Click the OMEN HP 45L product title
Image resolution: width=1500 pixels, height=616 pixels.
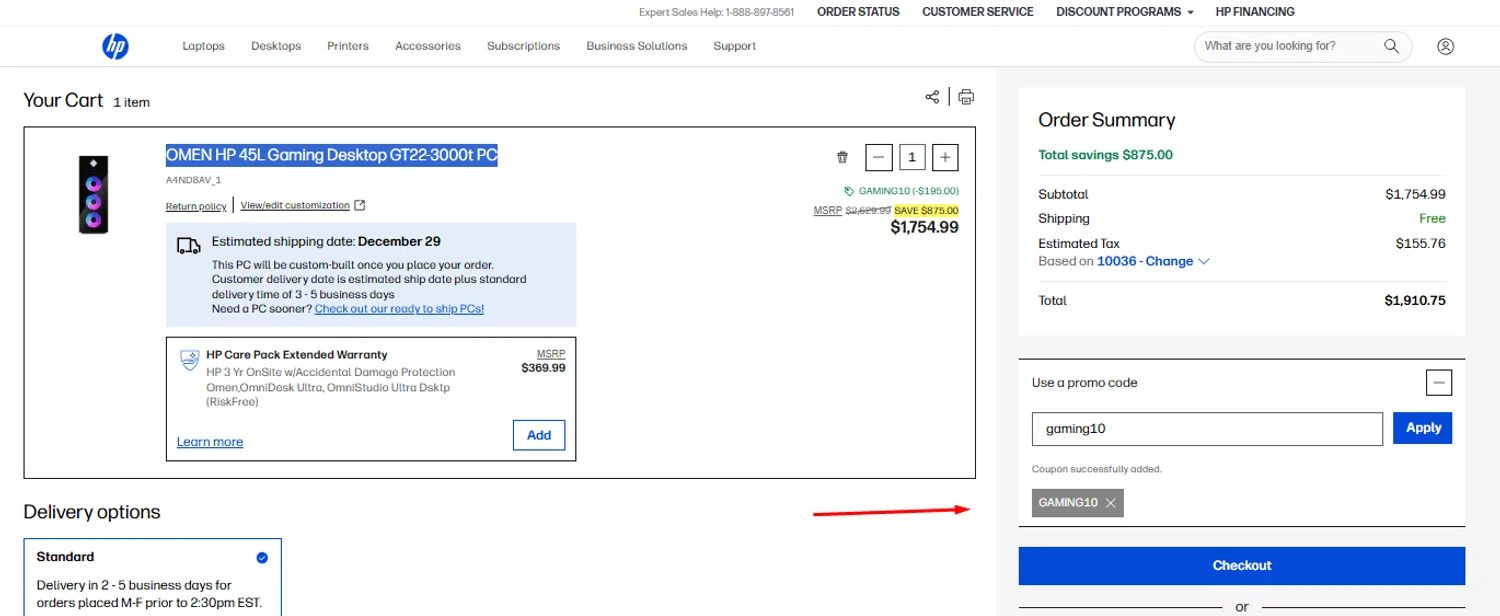331,155
